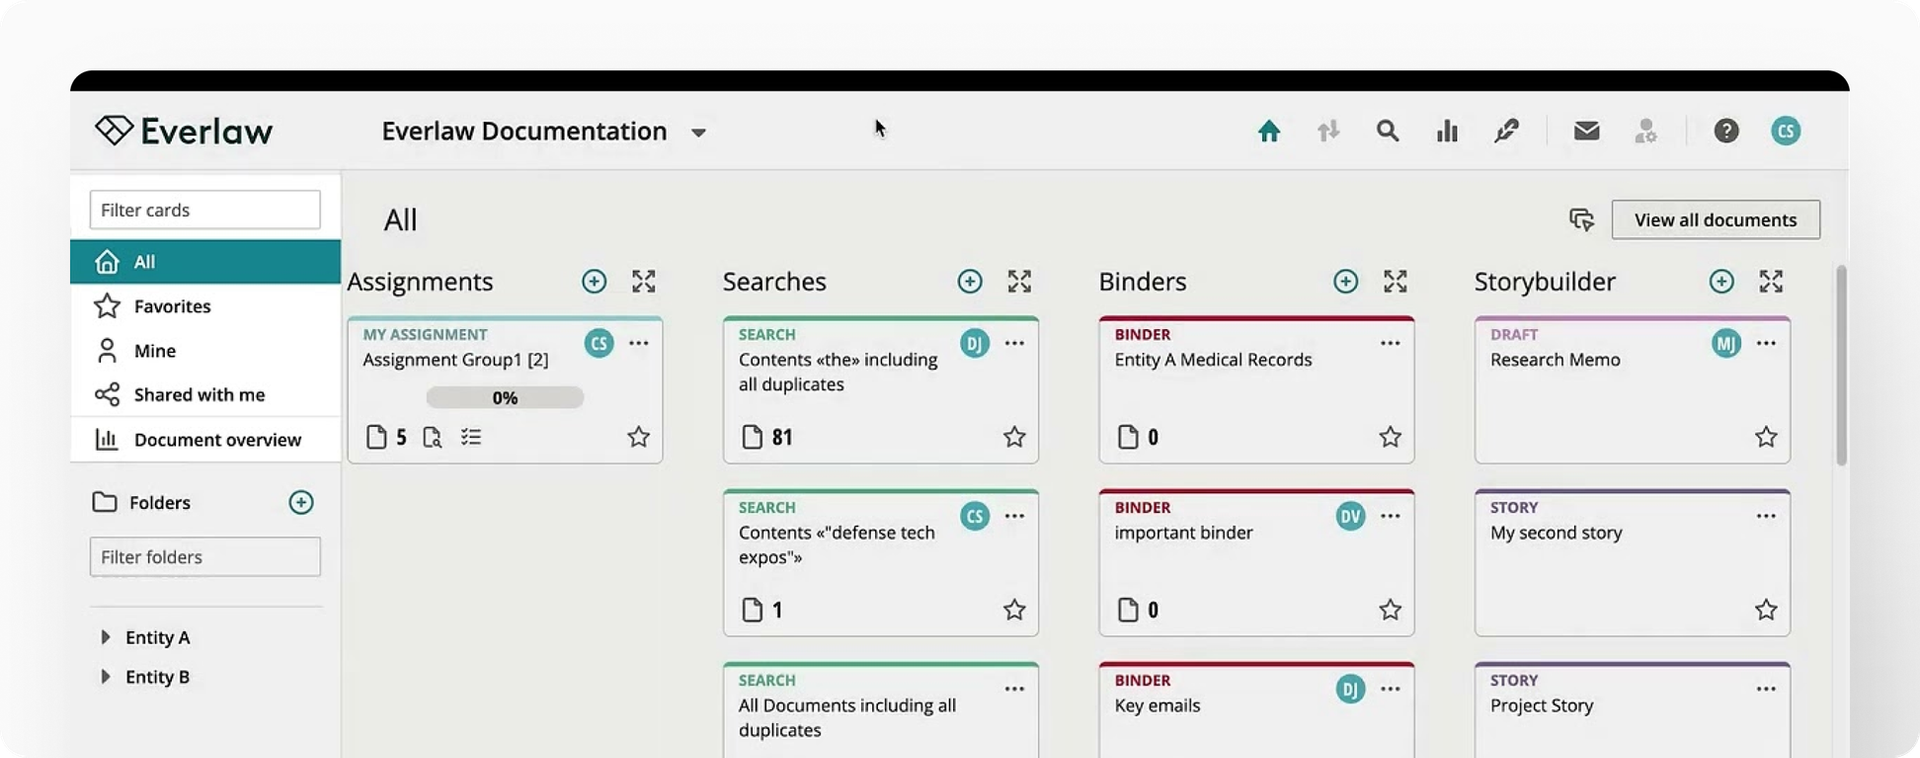The image size is (1920, 758).
Task: Add a new Storybuilder item with plus icon
Action: (x=1721, y=282)
